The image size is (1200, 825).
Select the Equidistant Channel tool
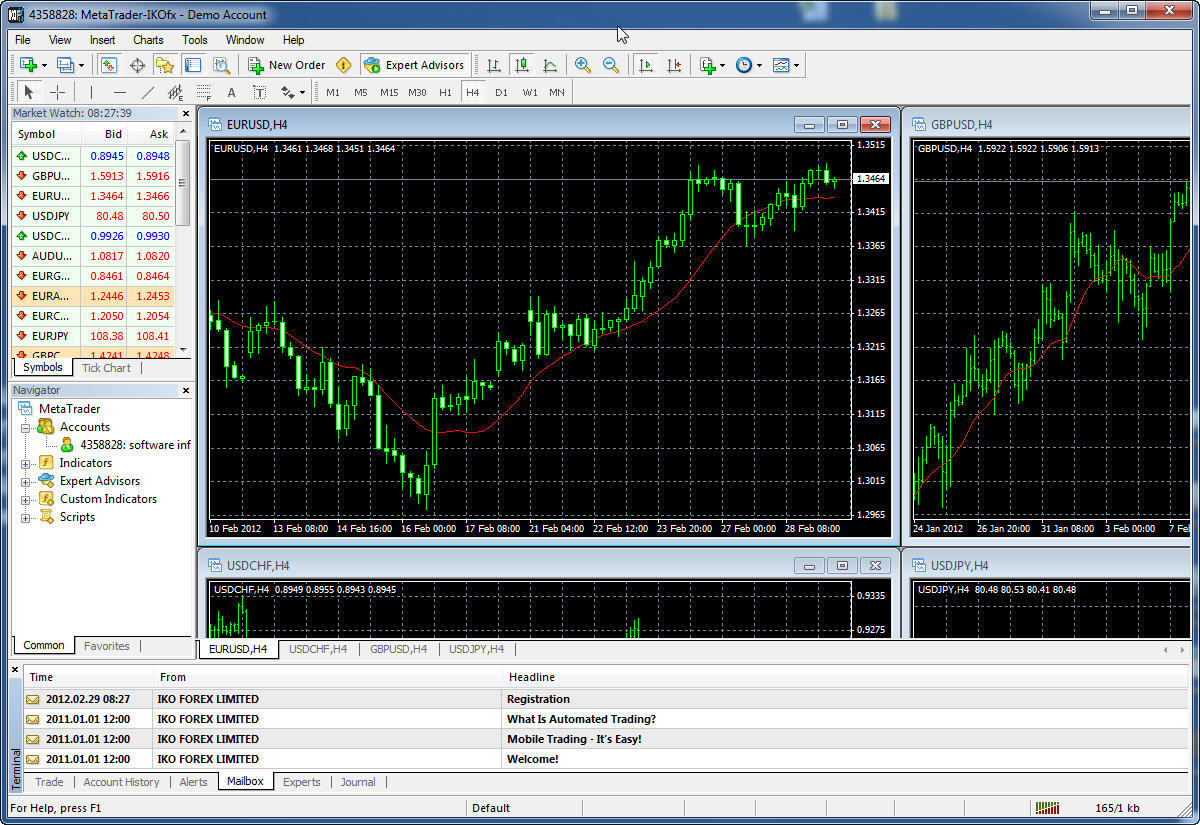[175, 92]
